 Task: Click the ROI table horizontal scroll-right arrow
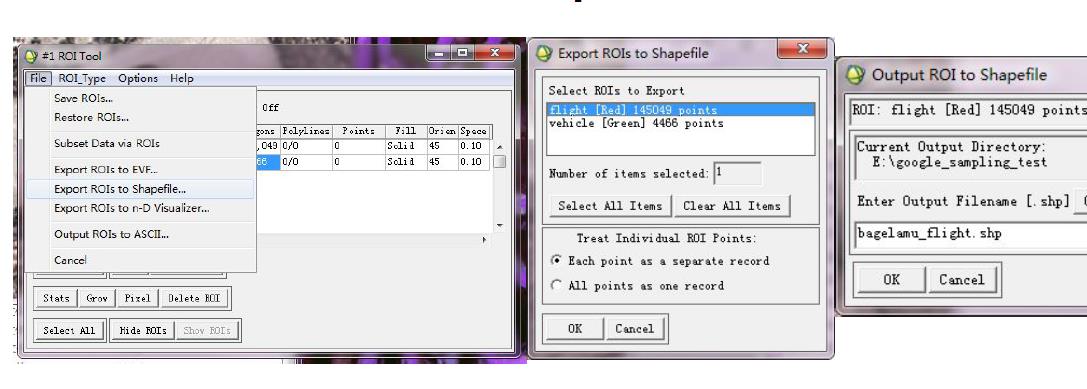click(484, 239)
